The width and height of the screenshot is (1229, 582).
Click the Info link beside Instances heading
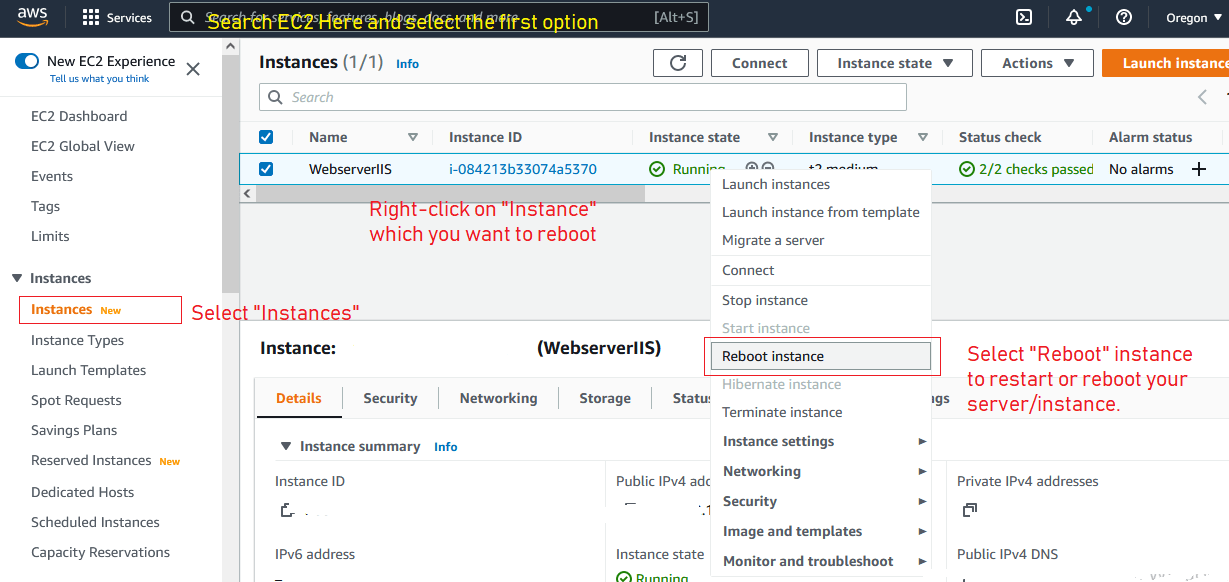pyautogui.click(x=407, y=63)
